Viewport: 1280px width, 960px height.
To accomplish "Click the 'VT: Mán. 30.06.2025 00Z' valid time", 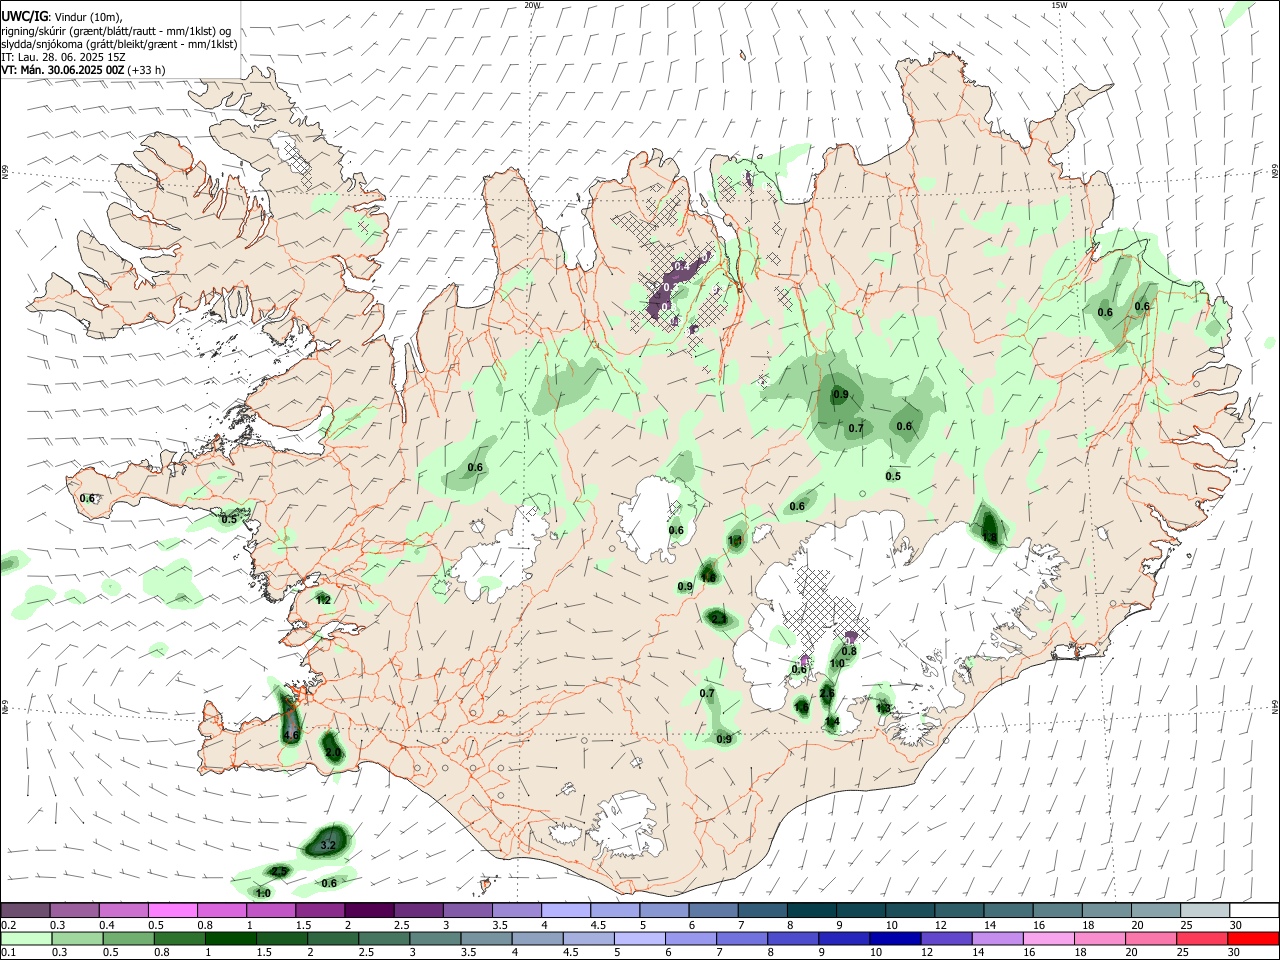I will [62, 70].
